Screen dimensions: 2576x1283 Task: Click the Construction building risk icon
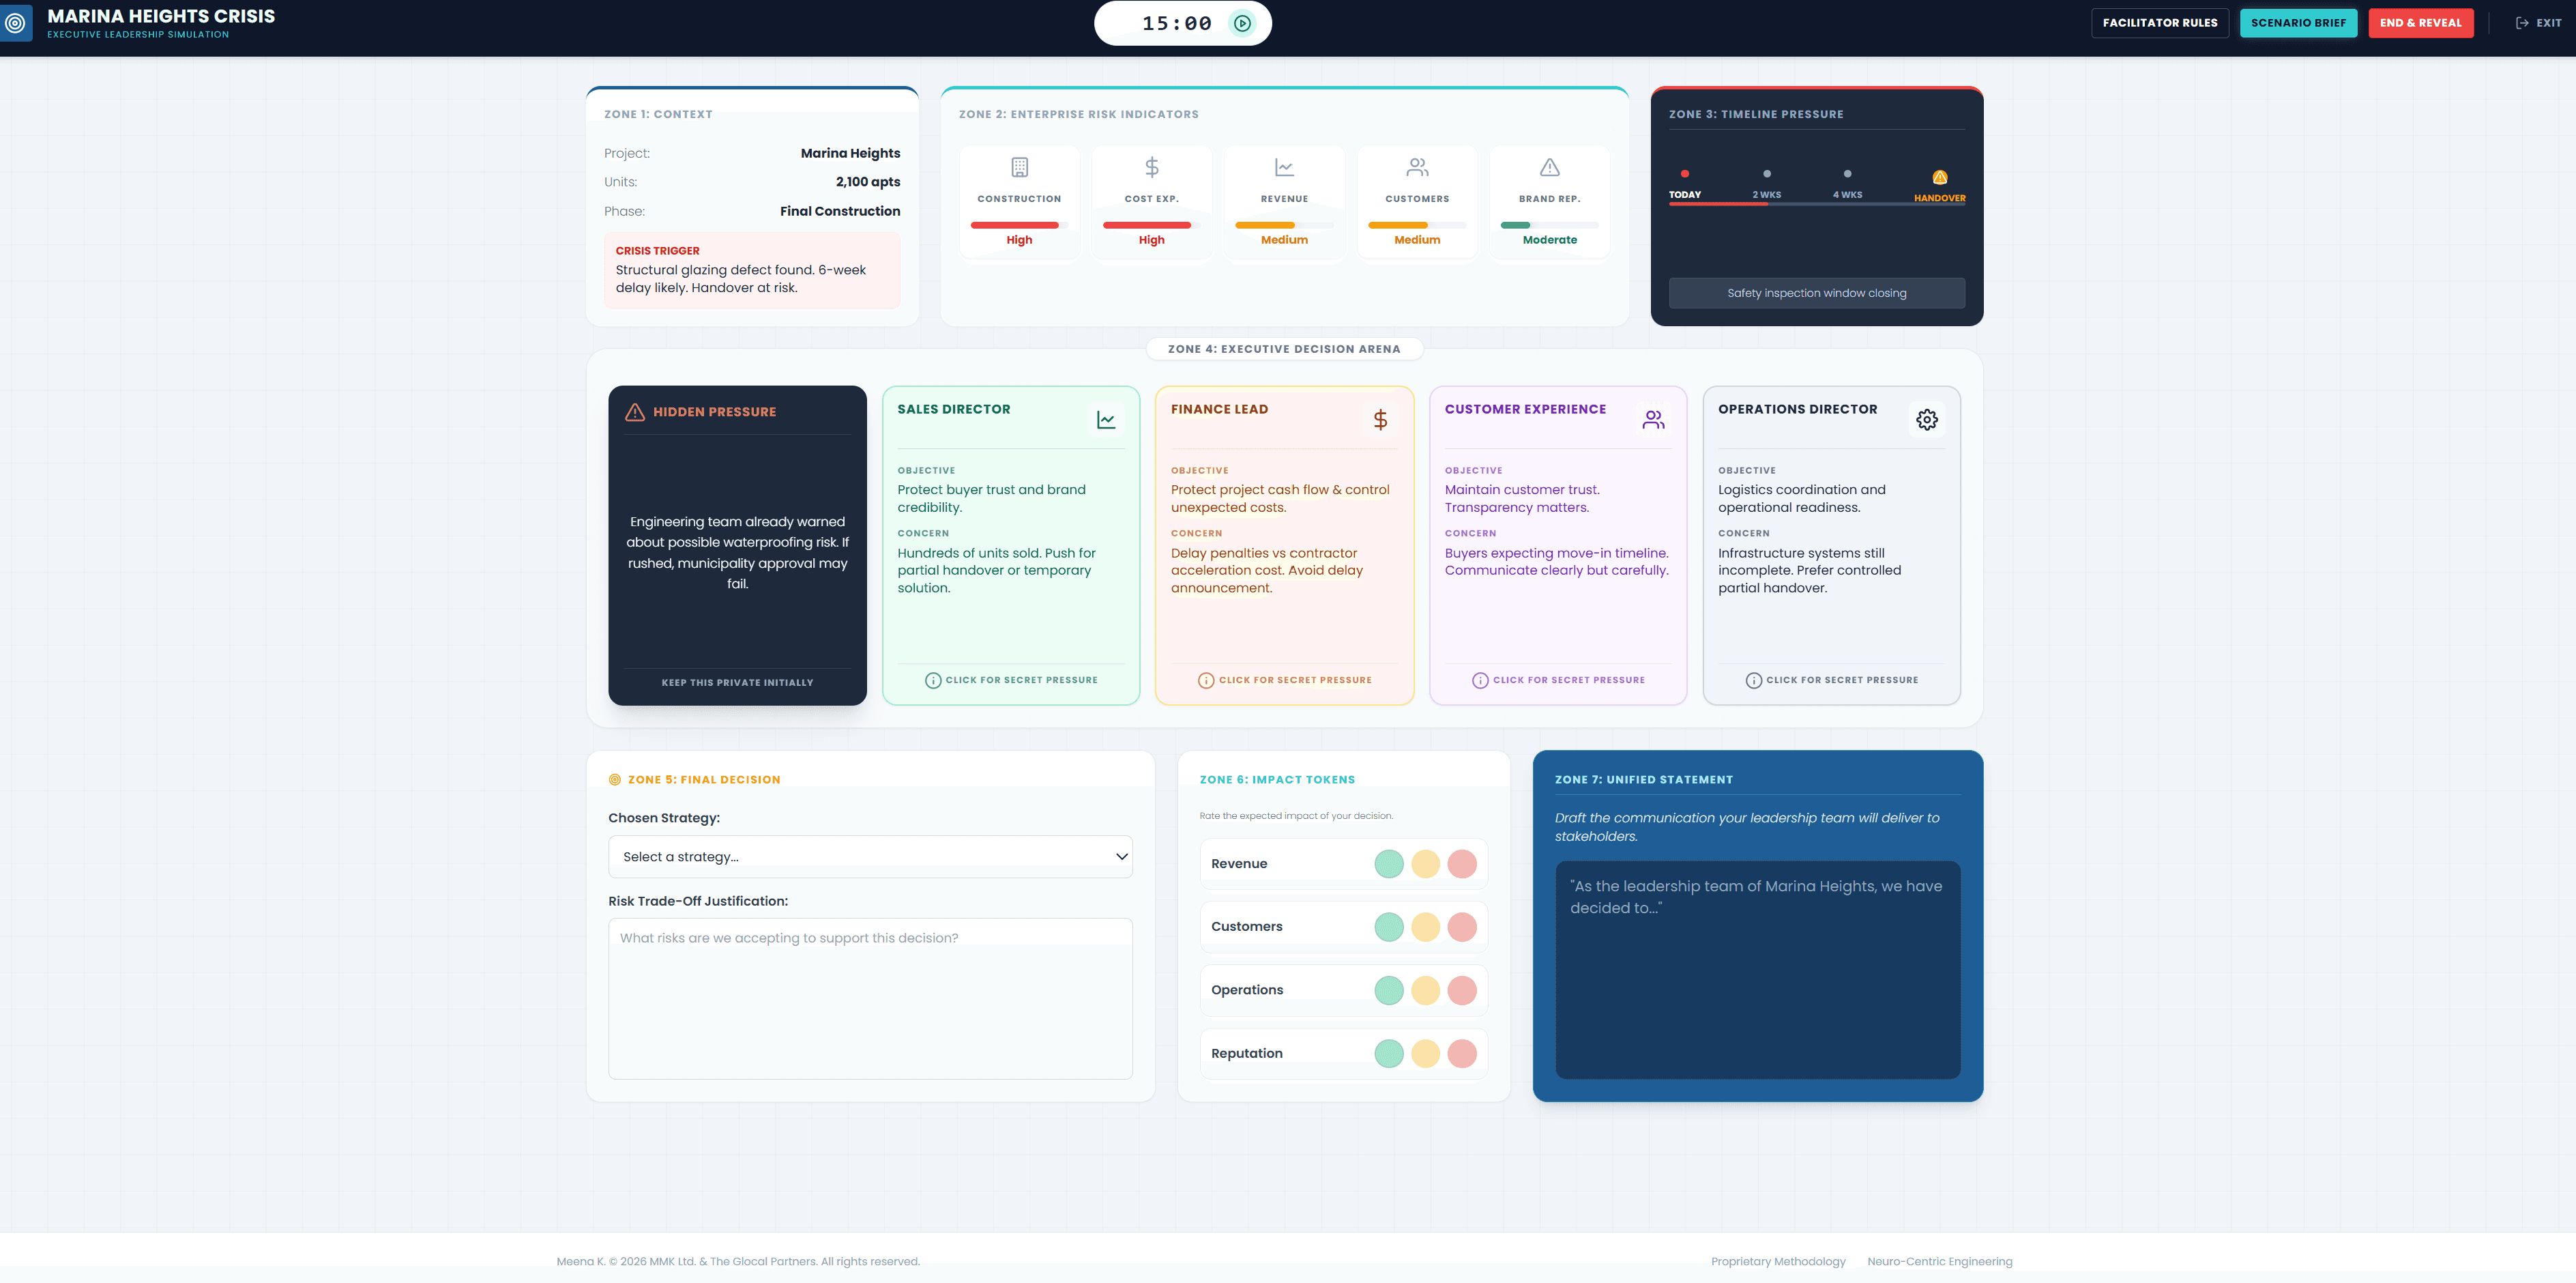[x=1019, y=167]
